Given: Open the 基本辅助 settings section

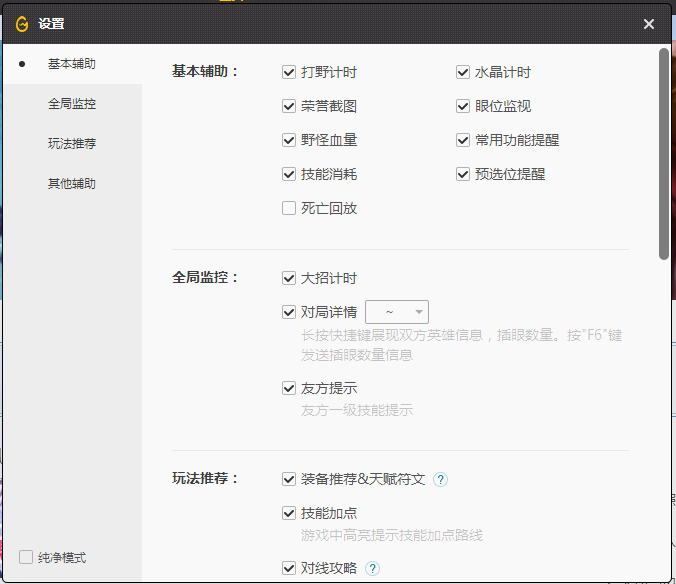Looking at the screenshot, I should click(72, 64).
